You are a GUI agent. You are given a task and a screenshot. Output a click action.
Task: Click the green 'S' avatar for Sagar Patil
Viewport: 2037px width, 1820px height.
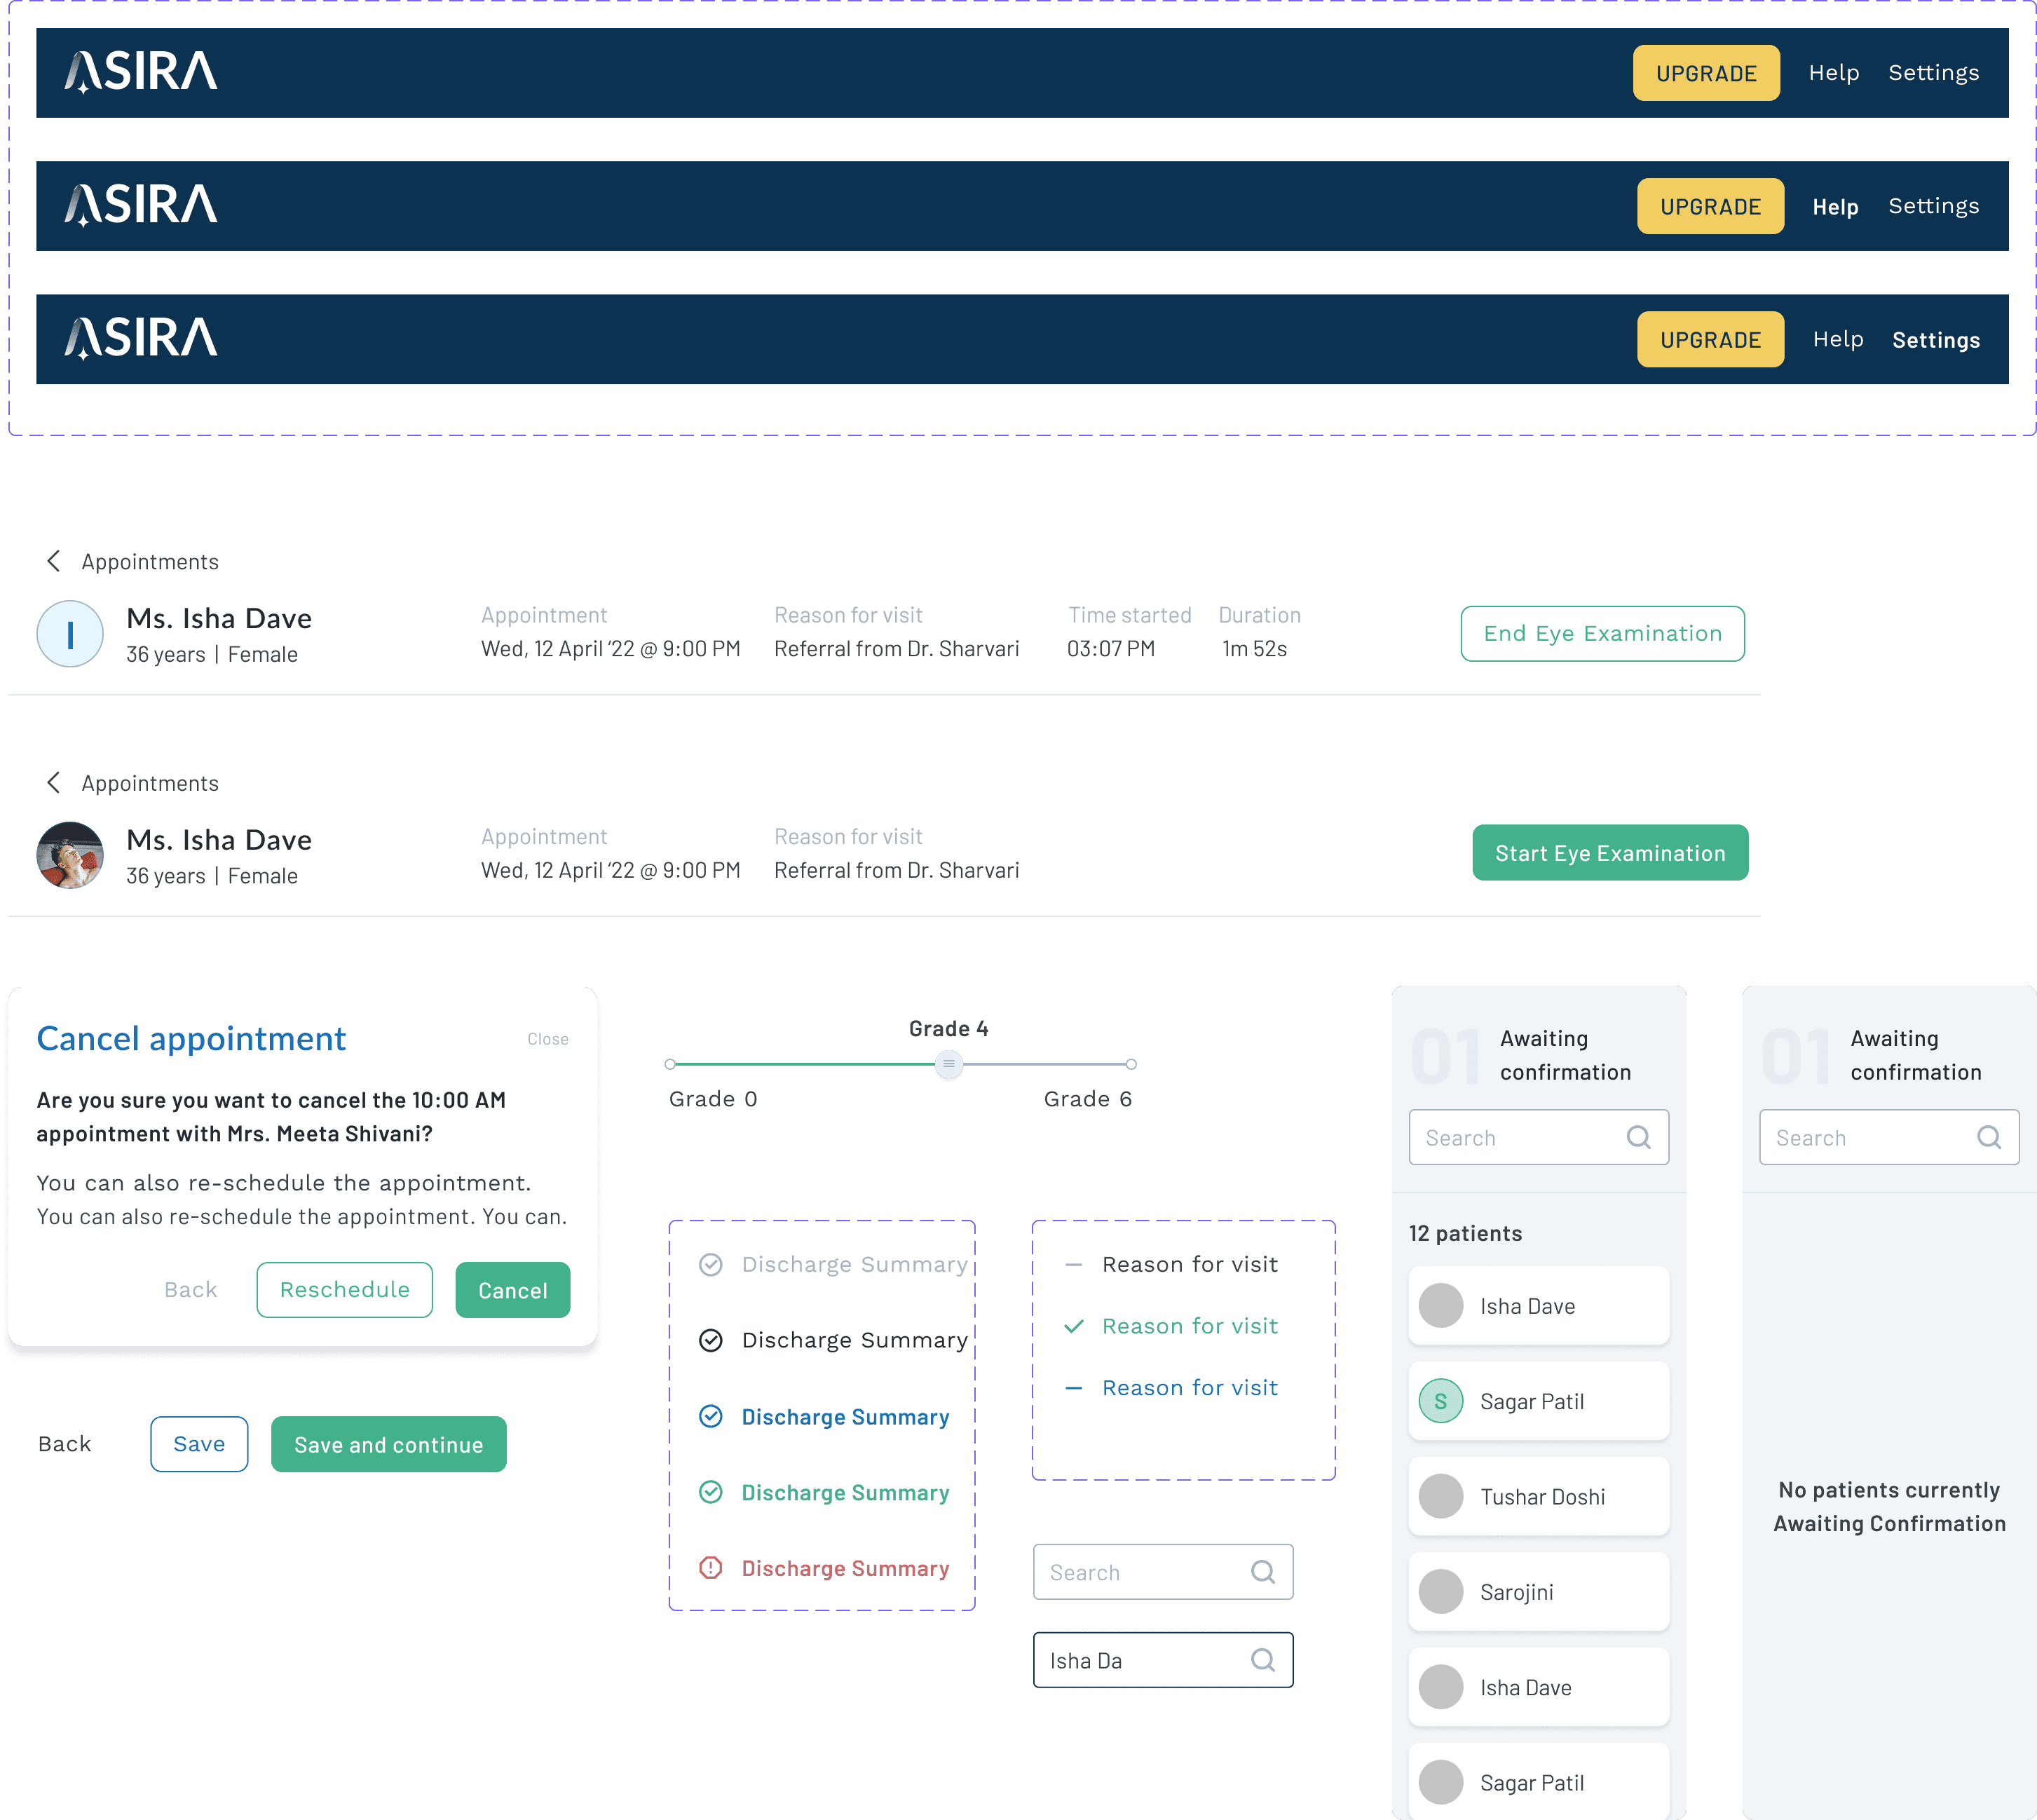pyautogui.click(x=1440, y=1401)
